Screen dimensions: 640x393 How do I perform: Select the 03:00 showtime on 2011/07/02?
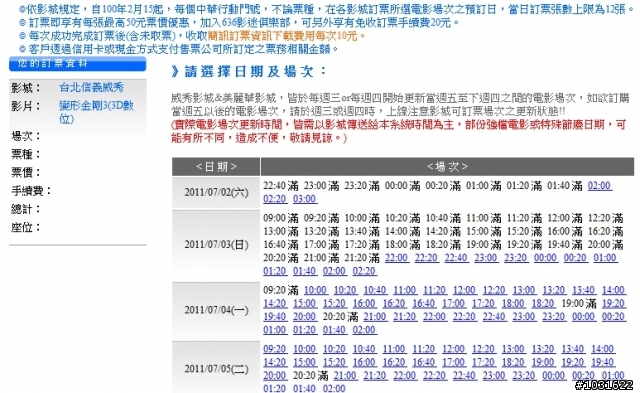[x=304, y=199]
